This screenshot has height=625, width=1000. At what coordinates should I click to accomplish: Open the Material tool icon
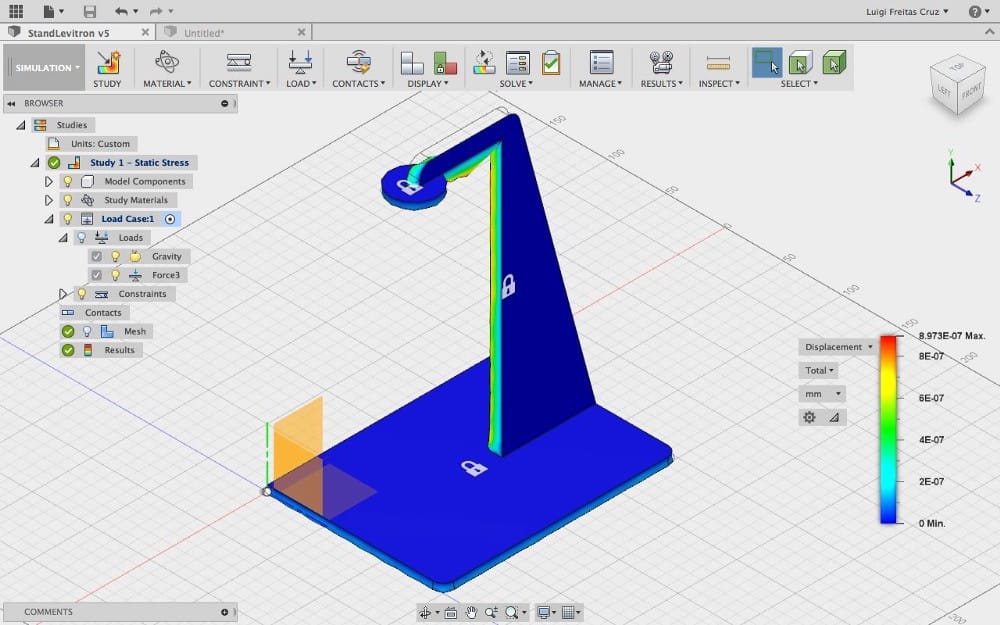pyautogui.click(x=166, y=62)
